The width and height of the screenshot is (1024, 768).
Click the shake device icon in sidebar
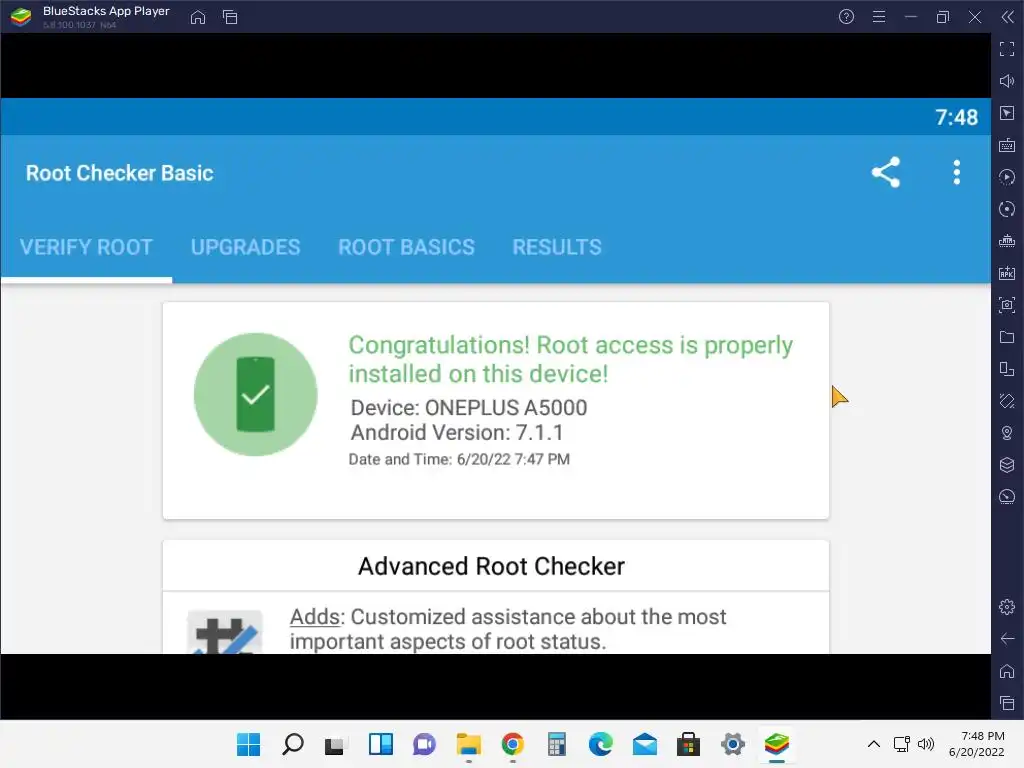(x=1007, y=401)
